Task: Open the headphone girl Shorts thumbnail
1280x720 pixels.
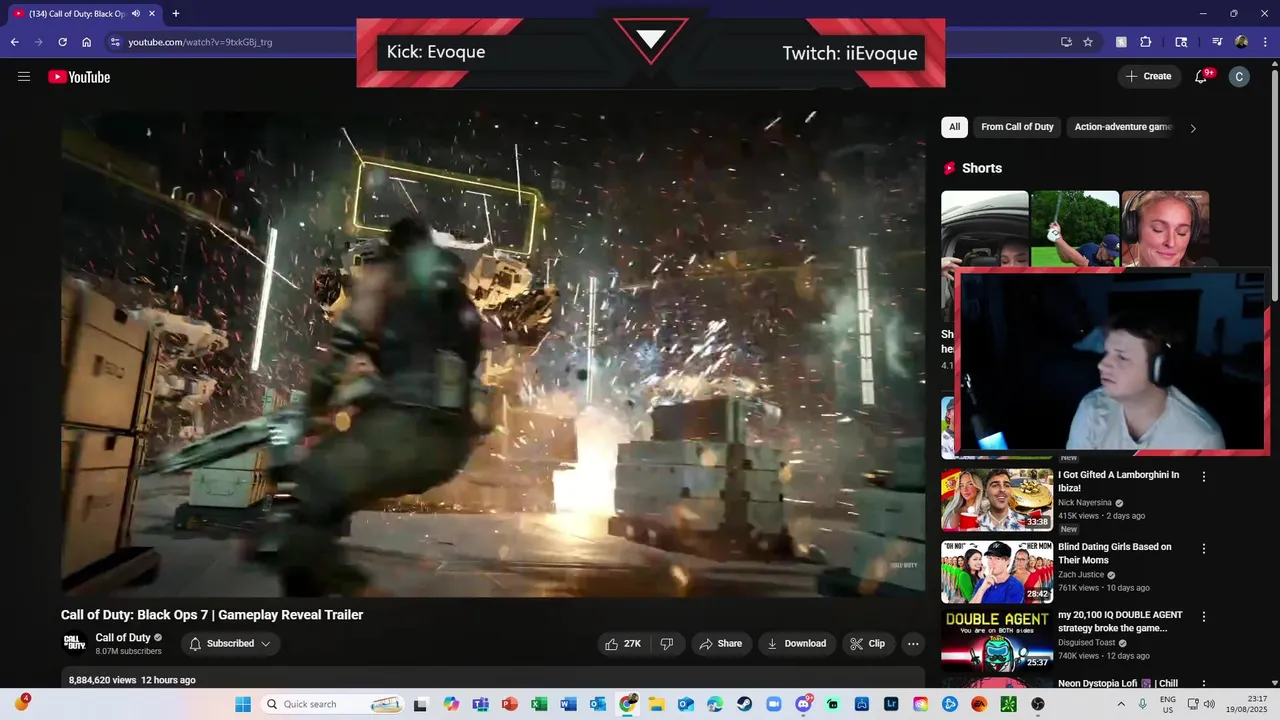Action: tap(1165, 228)
